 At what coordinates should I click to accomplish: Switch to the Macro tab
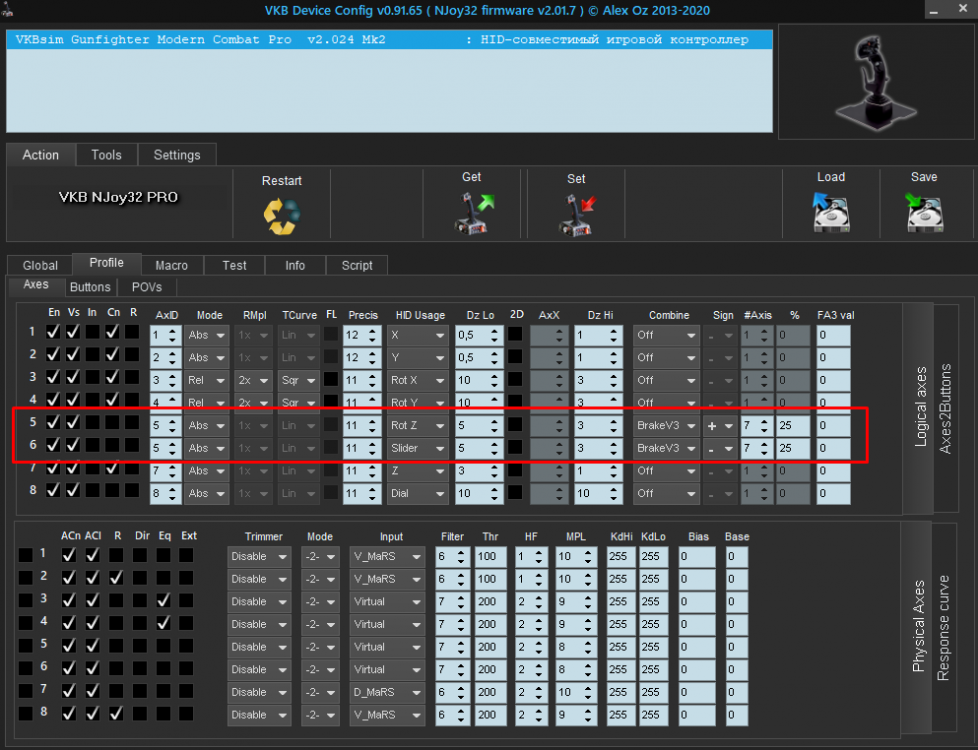coord(171,265)
